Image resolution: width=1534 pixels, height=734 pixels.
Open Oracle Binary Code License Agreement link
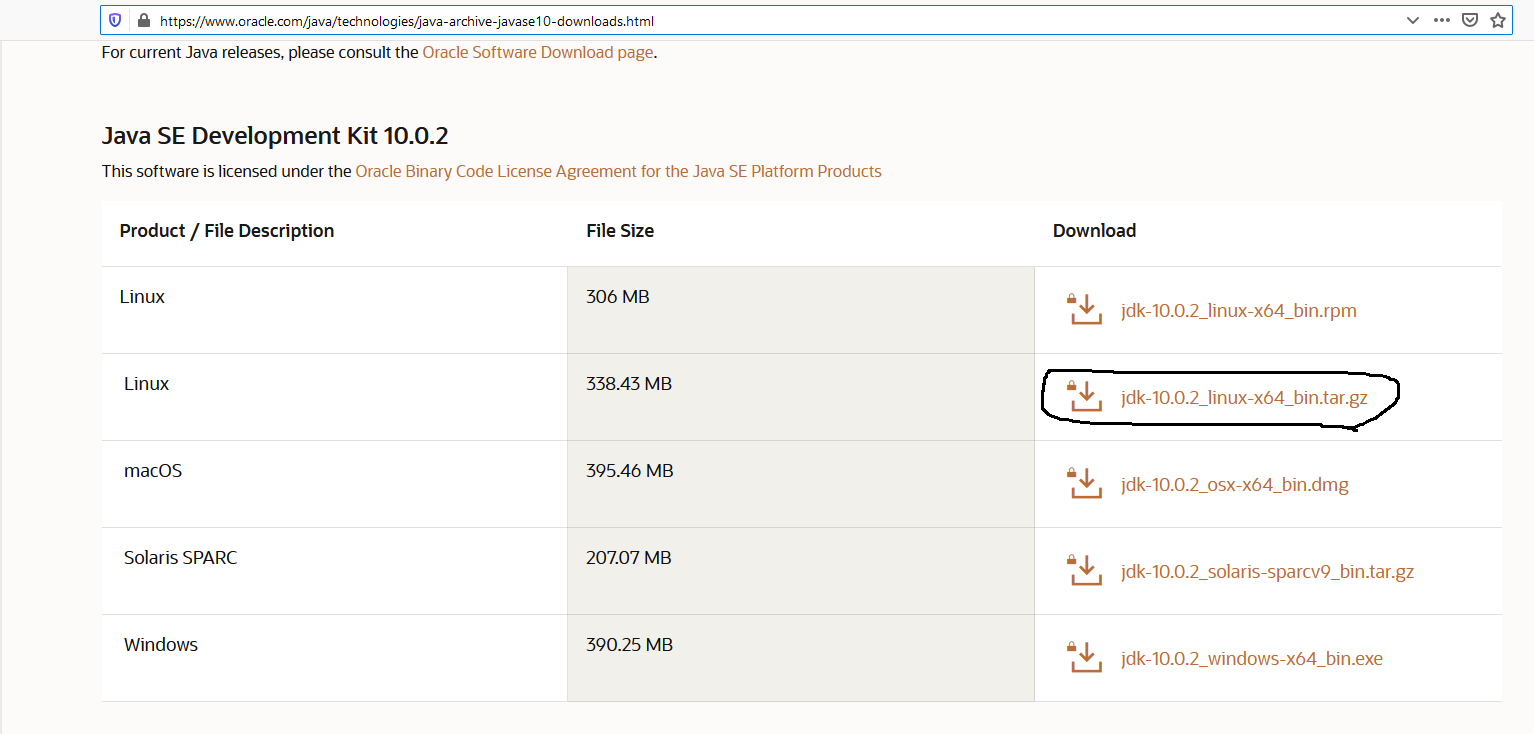pyautogui.click(x=618, y=171)
